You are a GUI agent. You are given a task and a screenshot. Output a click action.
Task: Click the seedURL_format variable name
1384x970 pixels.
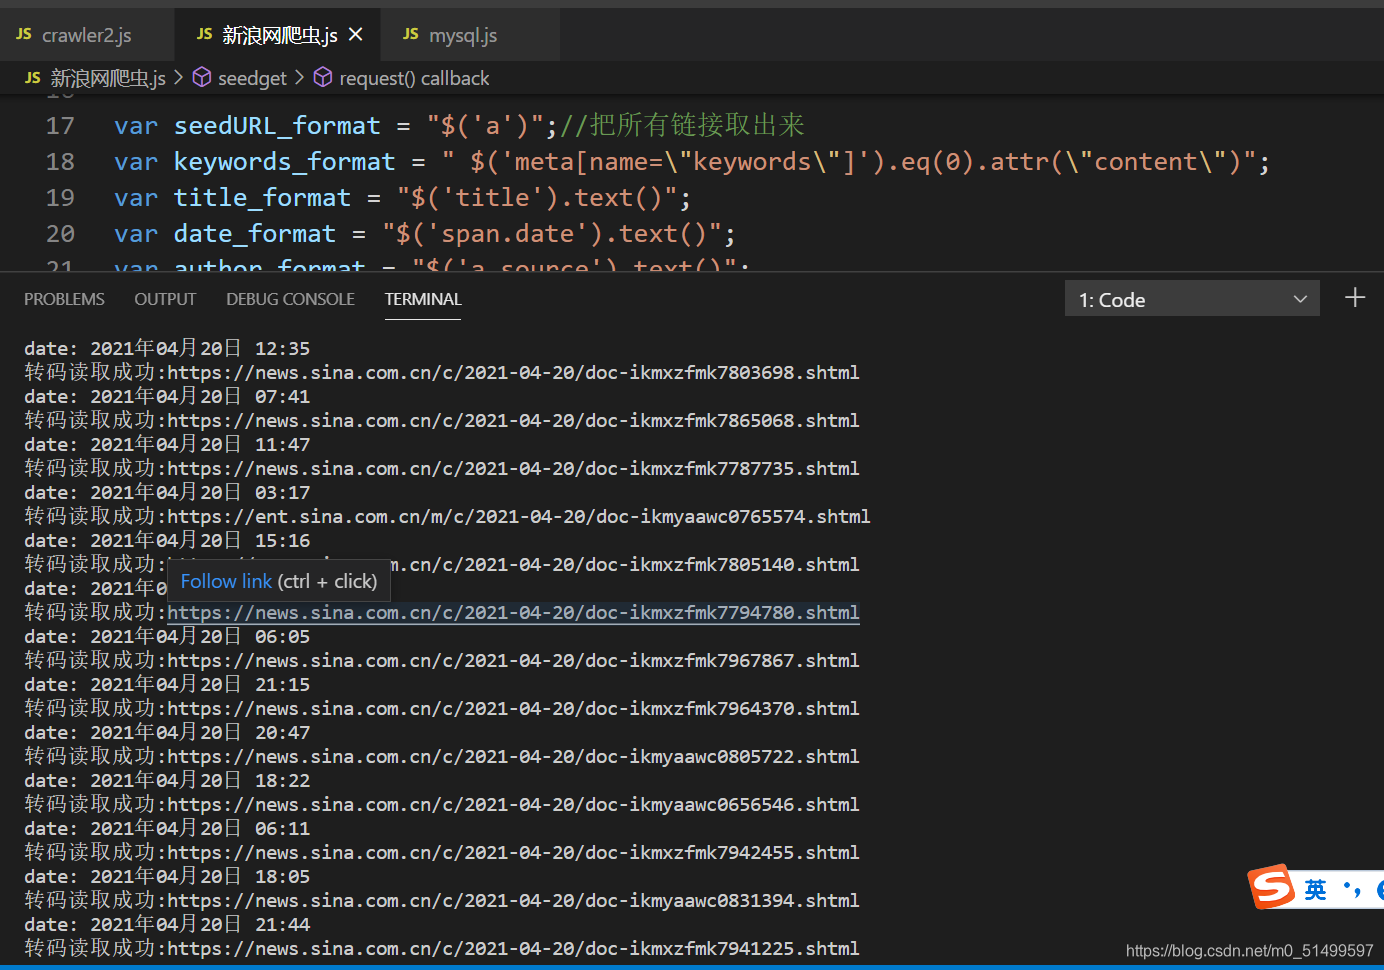[277, 125]
